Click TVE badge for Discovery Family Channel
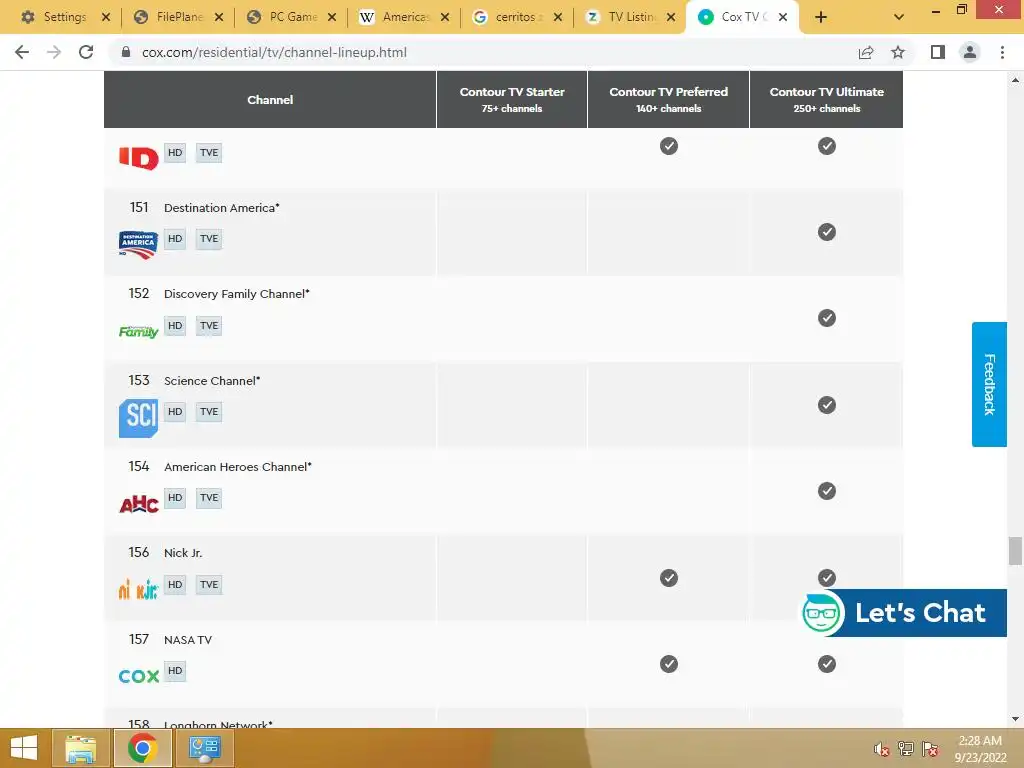 (x=209, y=326)
